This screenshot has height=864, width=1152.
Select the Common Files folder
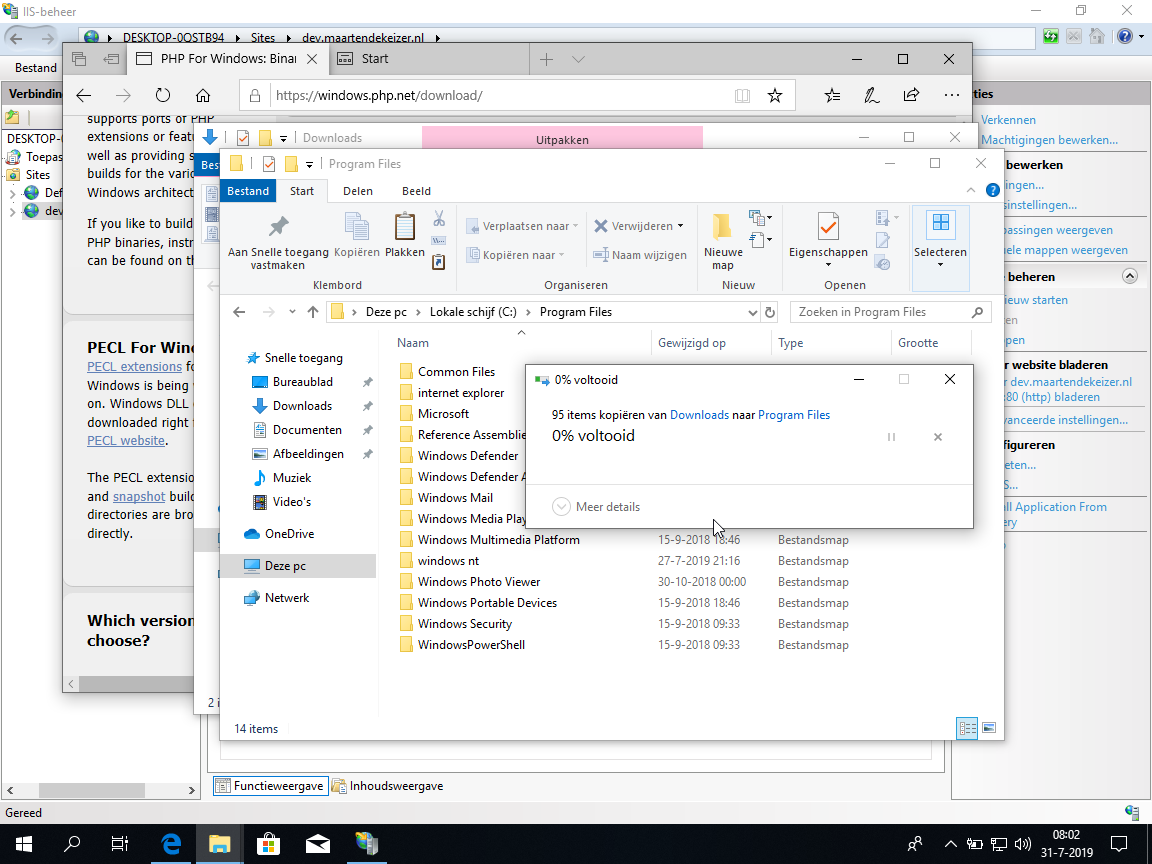tap(456, 372)
